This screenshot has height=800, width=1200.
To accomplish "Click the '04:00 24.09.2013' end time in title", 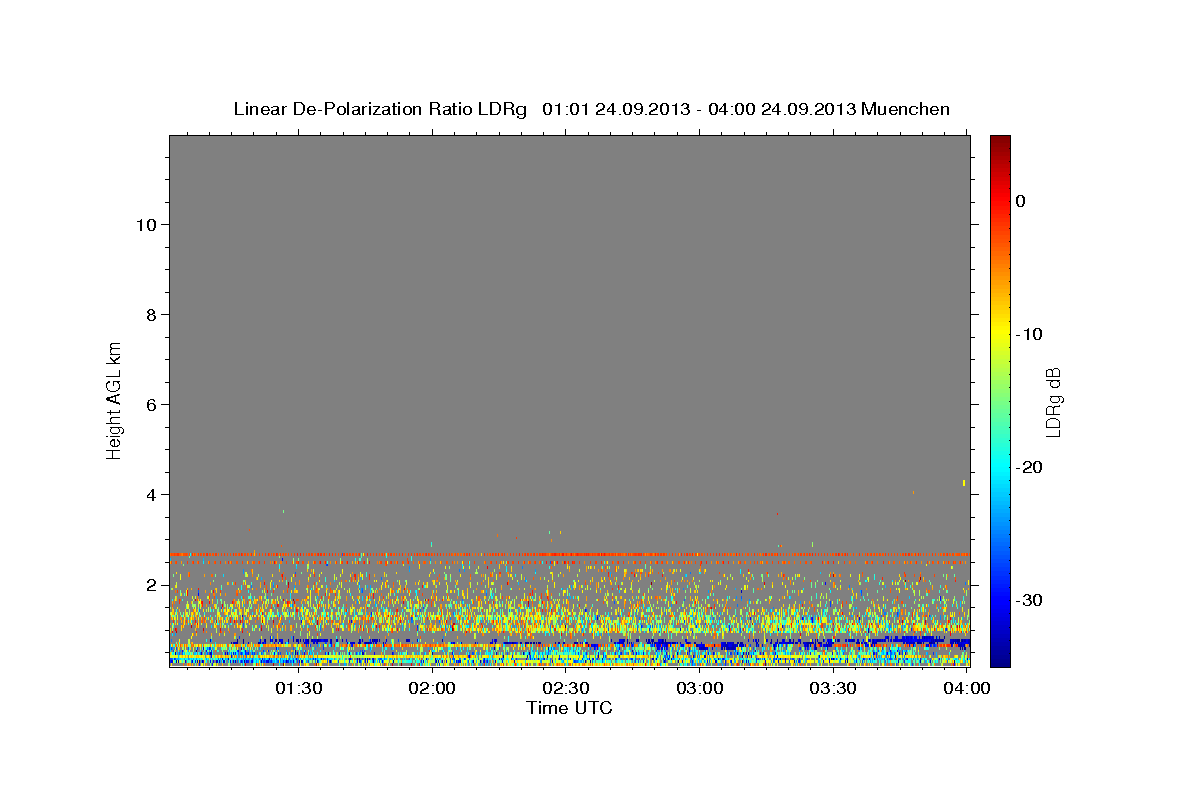I will point(781,109).
